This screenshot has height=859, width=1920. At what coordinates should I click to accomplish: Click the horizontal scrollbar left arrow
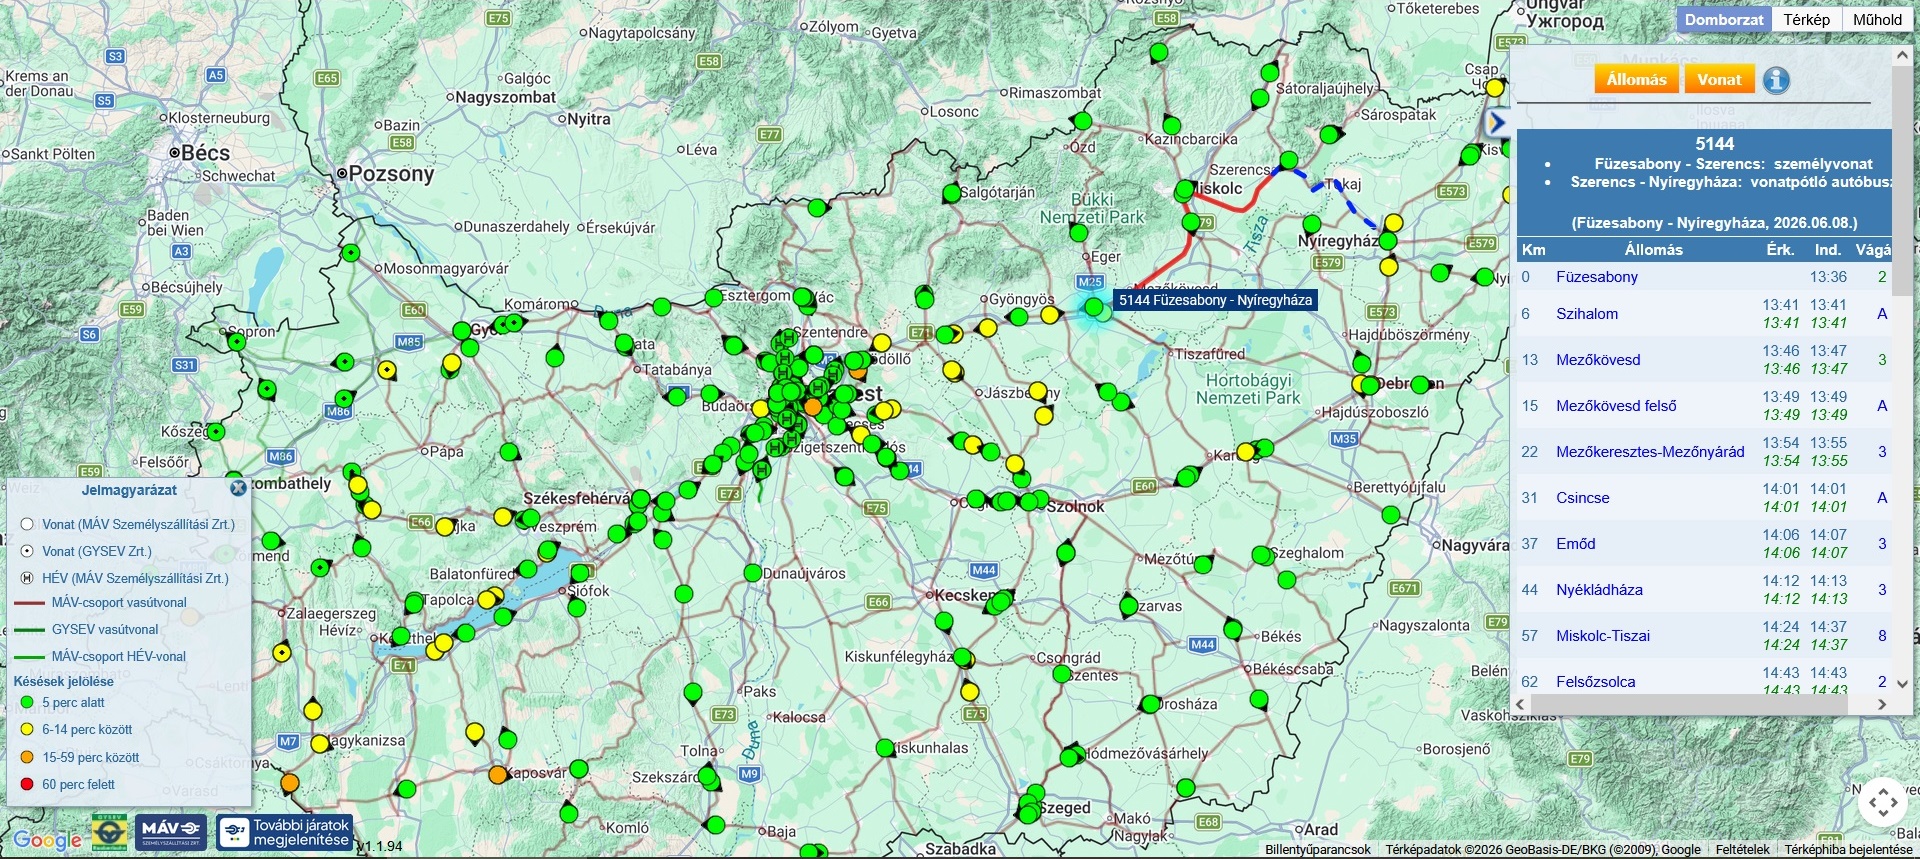point(1522,705)
